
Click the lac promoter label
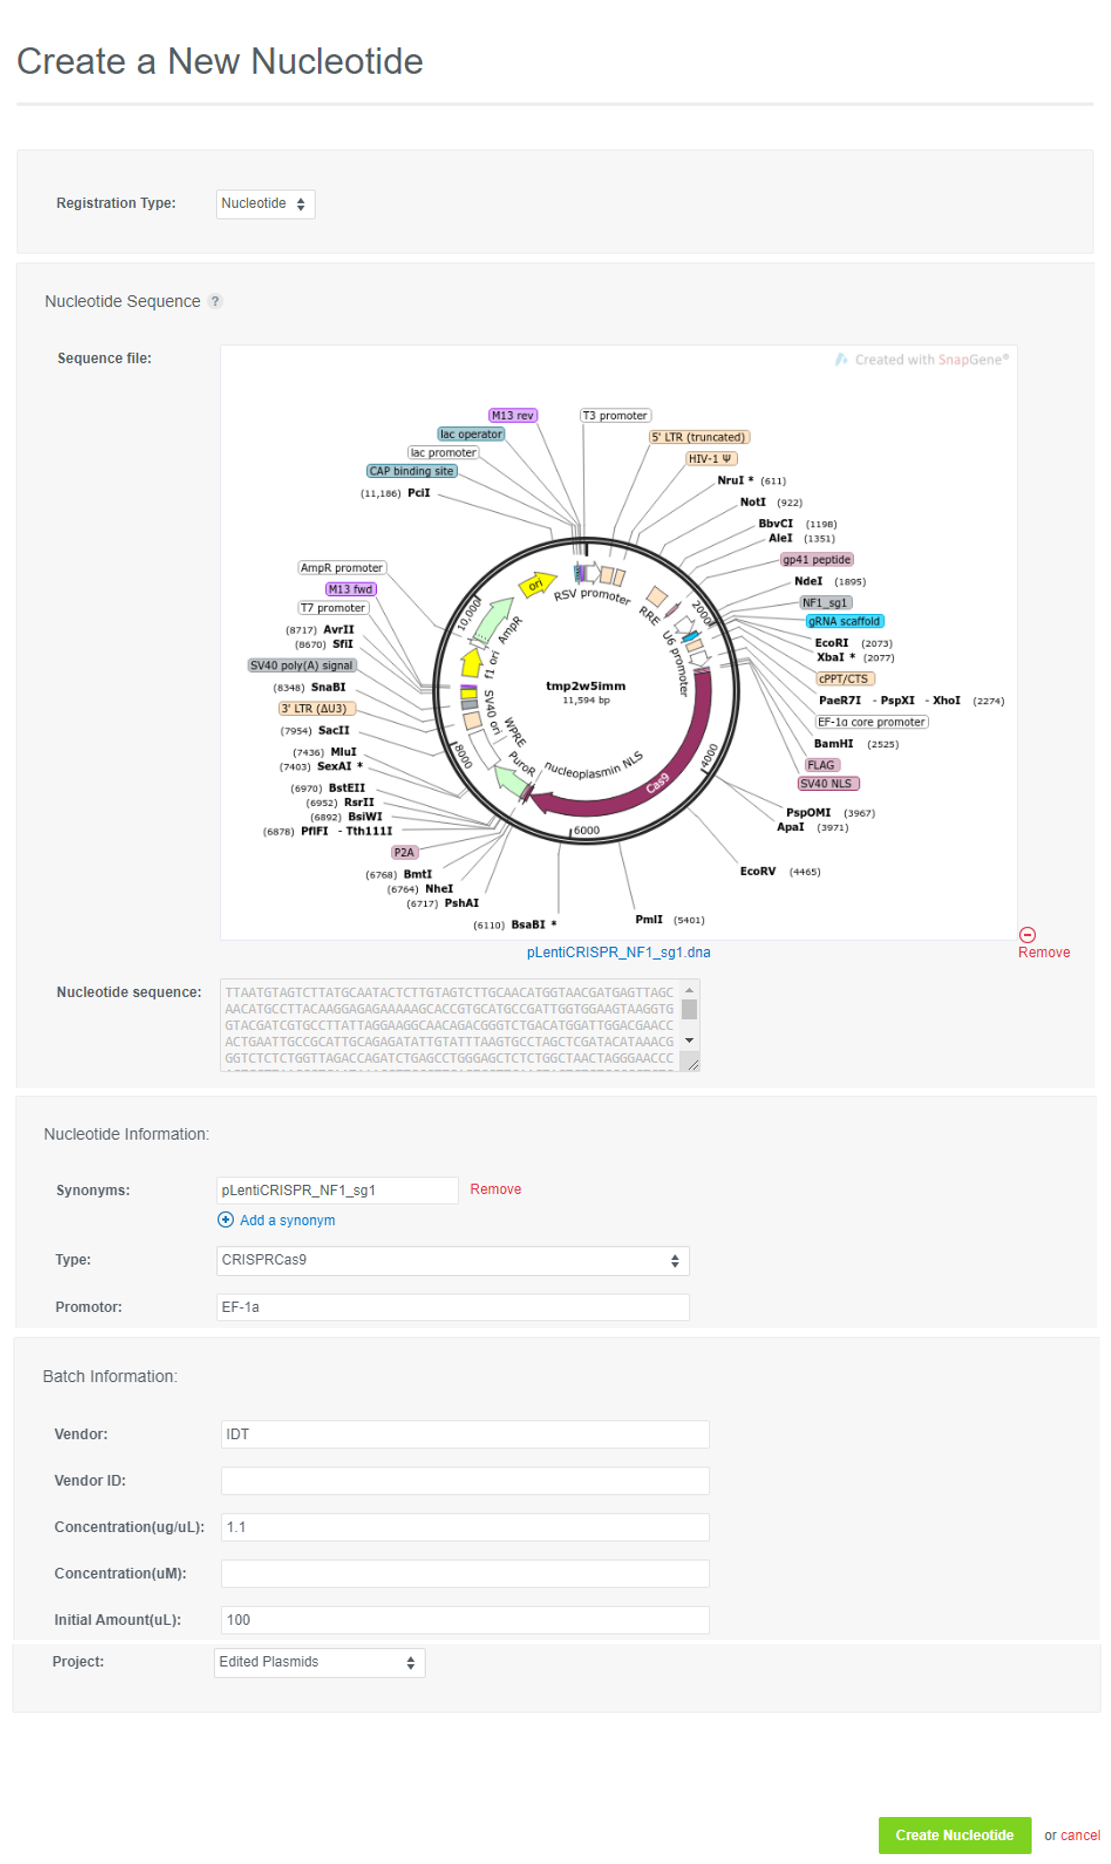444,453
